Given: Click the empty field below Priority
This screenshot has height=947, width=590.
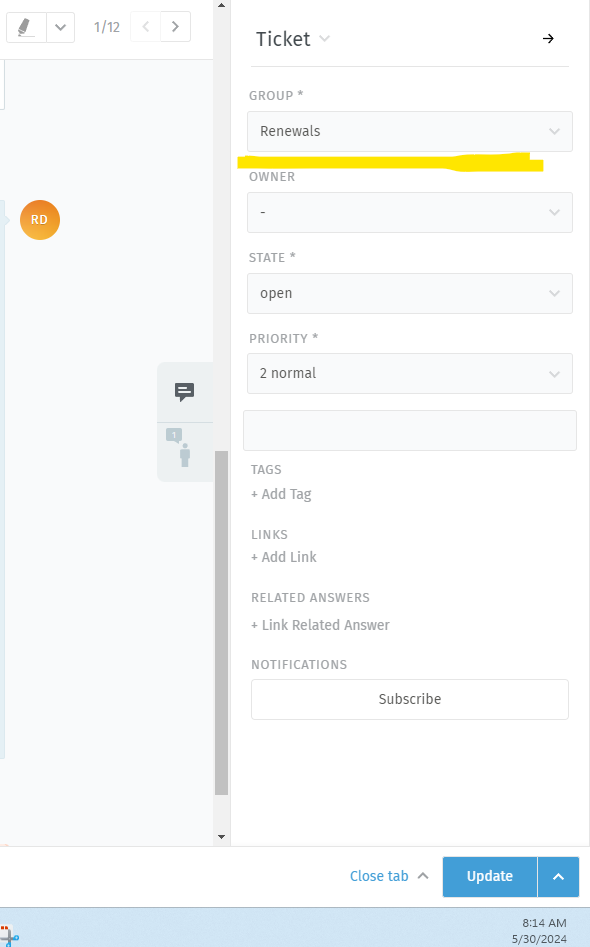Looking at the screenshot, I should click(x=409, y=431).
